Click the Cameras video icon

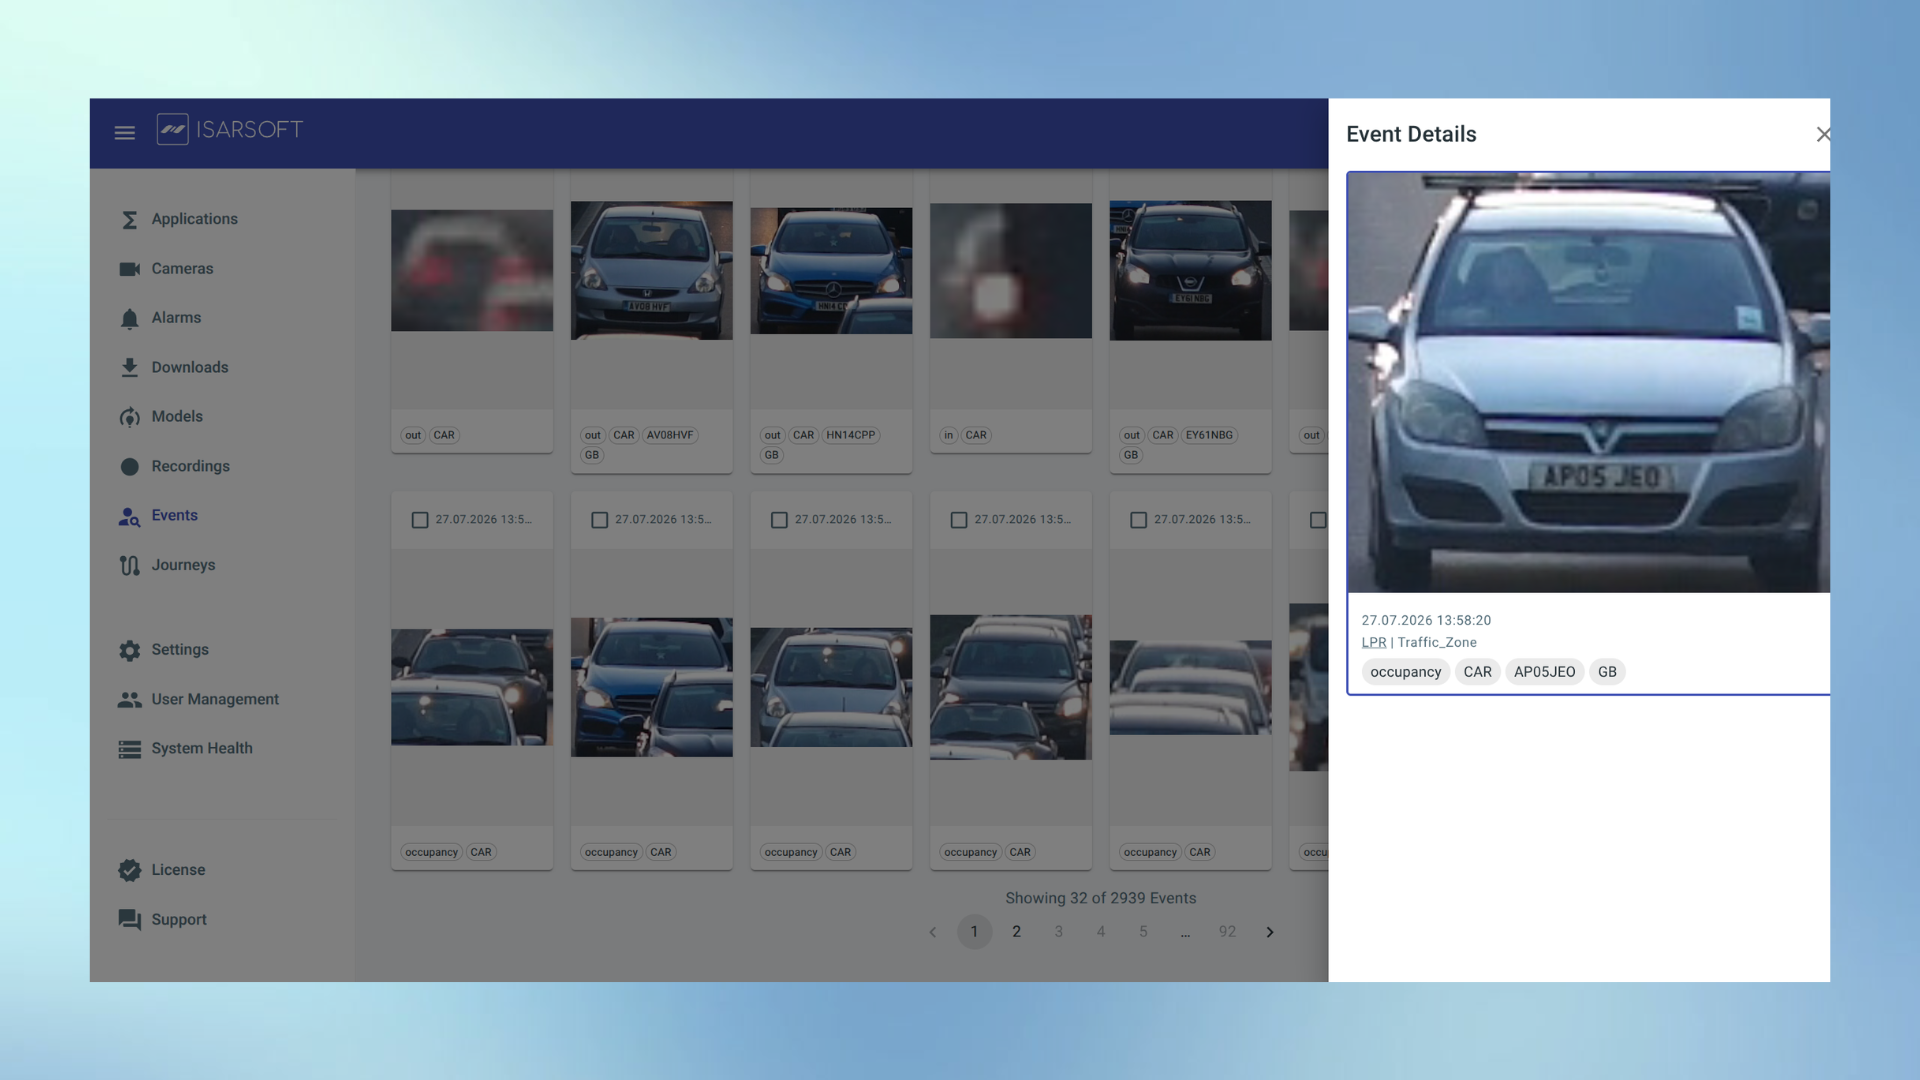[x=129, y=269]
